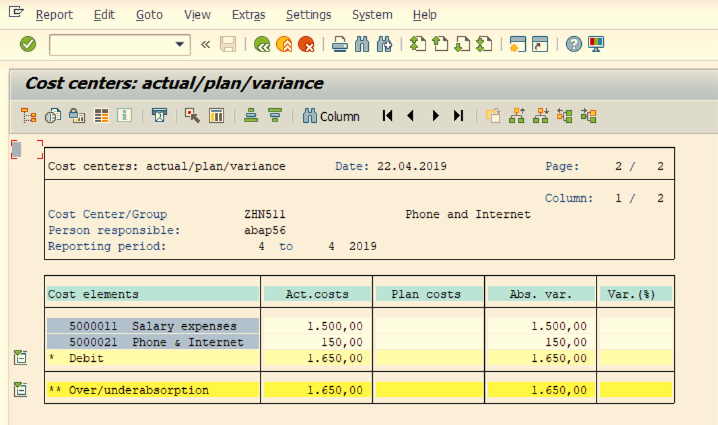Open the System menu

click(372, 15)
